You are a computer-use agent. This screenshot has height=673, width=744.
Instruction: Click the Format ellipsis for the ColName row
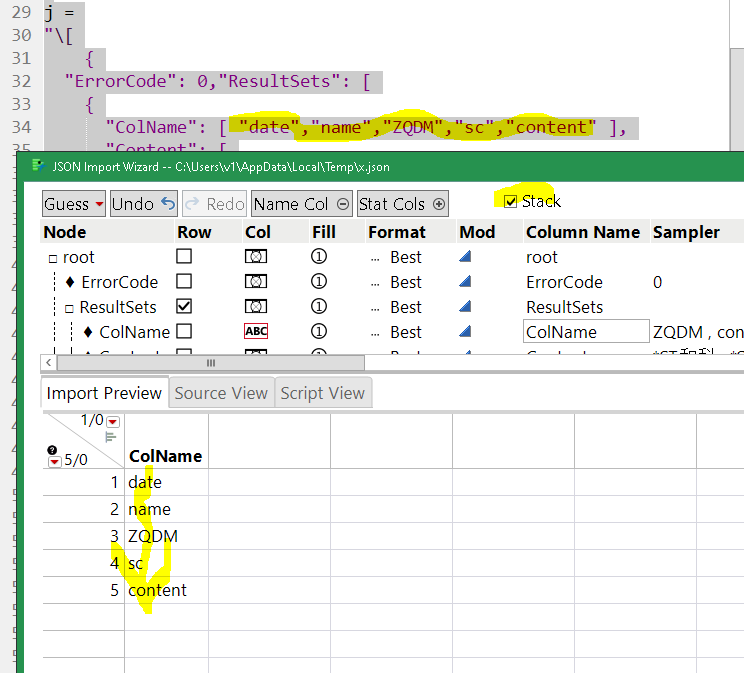[375, 332]
